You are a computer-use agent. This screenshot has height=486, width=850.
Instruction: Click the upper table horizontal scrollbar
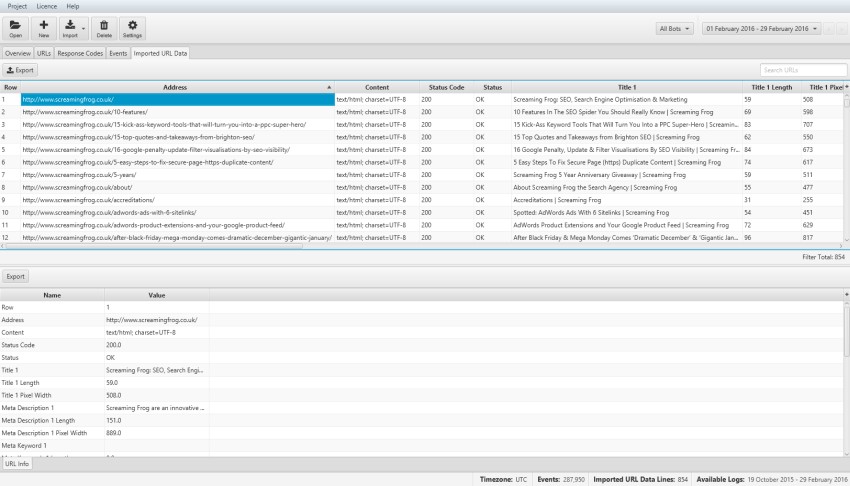[153, 245]
